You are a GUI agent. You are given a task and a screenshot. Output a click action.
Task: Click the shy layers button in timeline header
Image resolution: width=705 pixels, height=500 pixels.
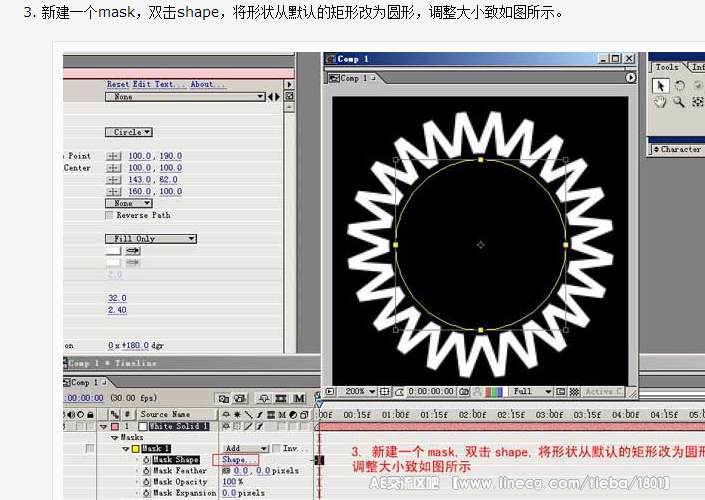click(x=264, y=398)
